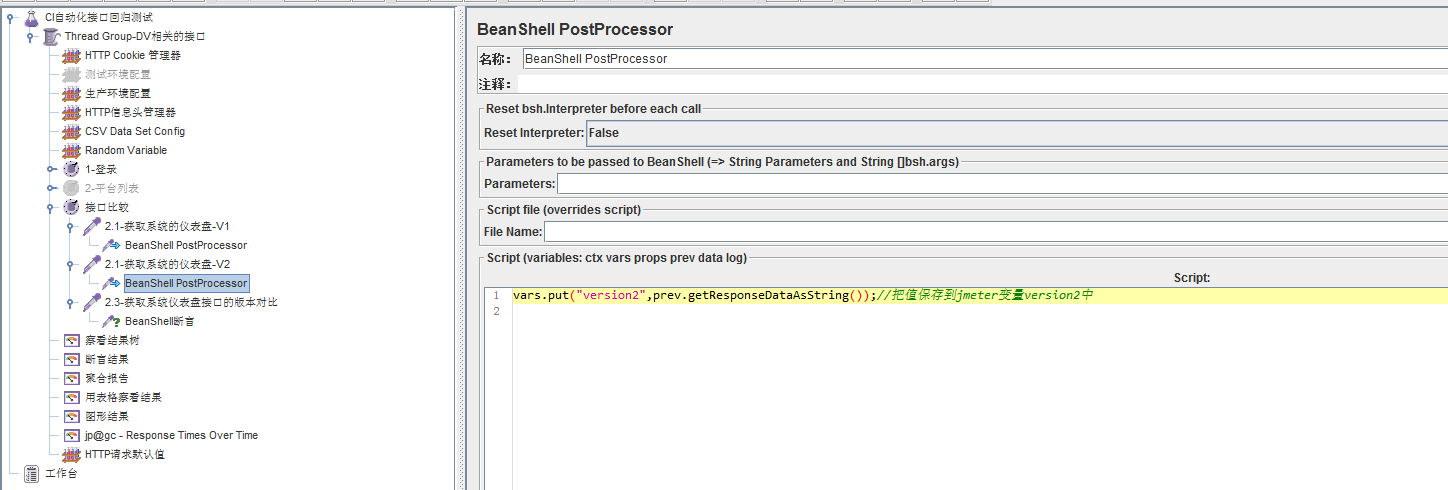The image size is (1448, 490).
Task: Click the 察看结果树 listener icon
Action: coord(71,340)
